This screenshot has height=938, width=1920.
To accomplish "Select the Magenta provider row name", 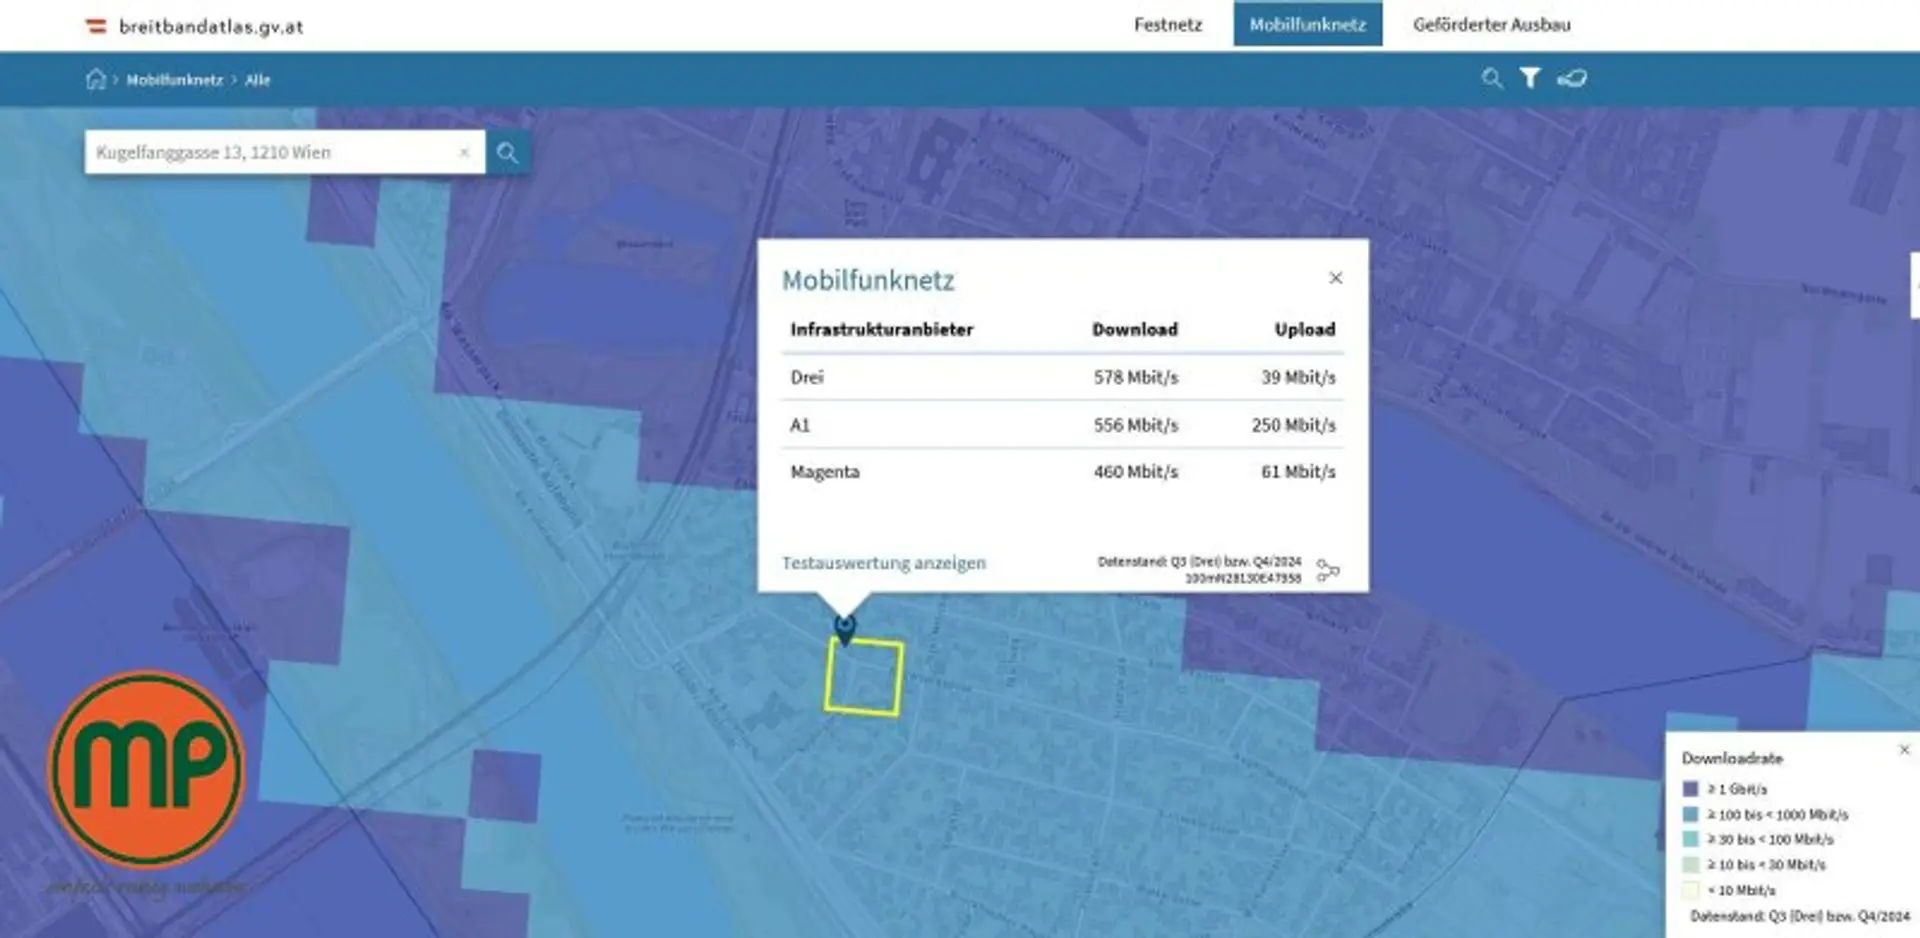I will pos(825,472).
